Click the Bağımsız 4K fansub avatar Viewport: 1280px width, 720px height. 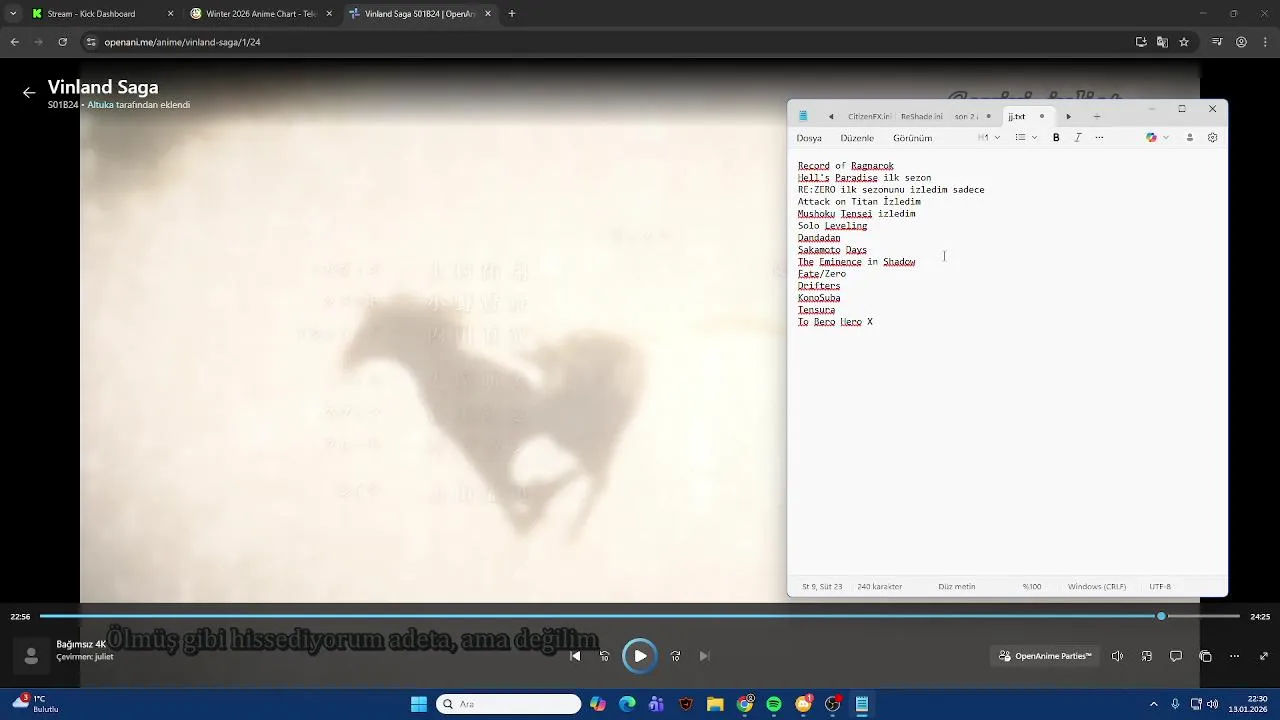point(31,656)
